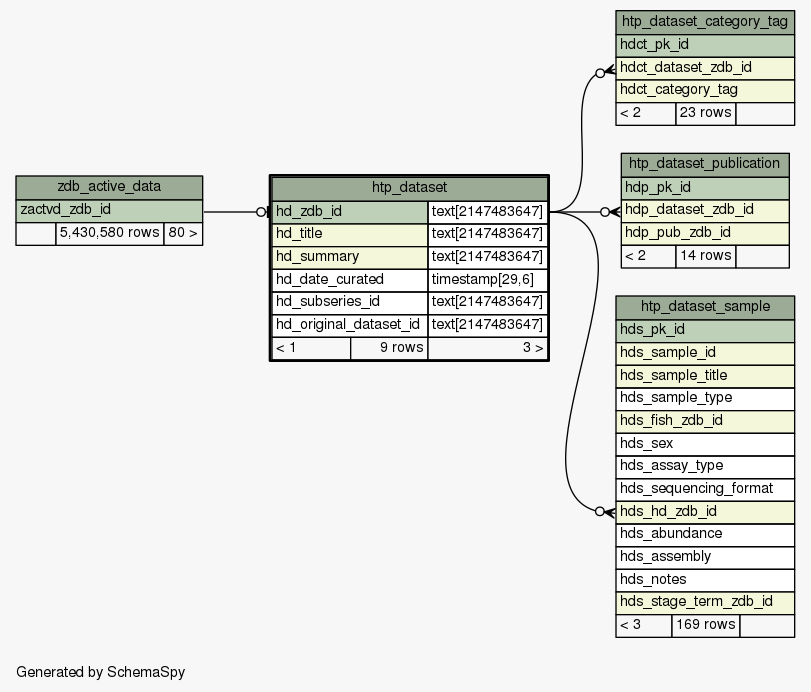Click the hdct_dataset_zdb_id foreign key column
The image size is (811, 692).
(705, 68)
